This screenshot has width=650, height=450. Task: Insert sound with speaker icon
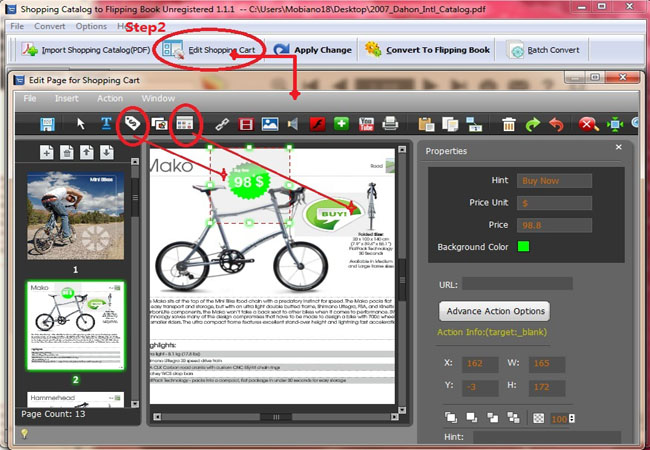pos(293,124)
